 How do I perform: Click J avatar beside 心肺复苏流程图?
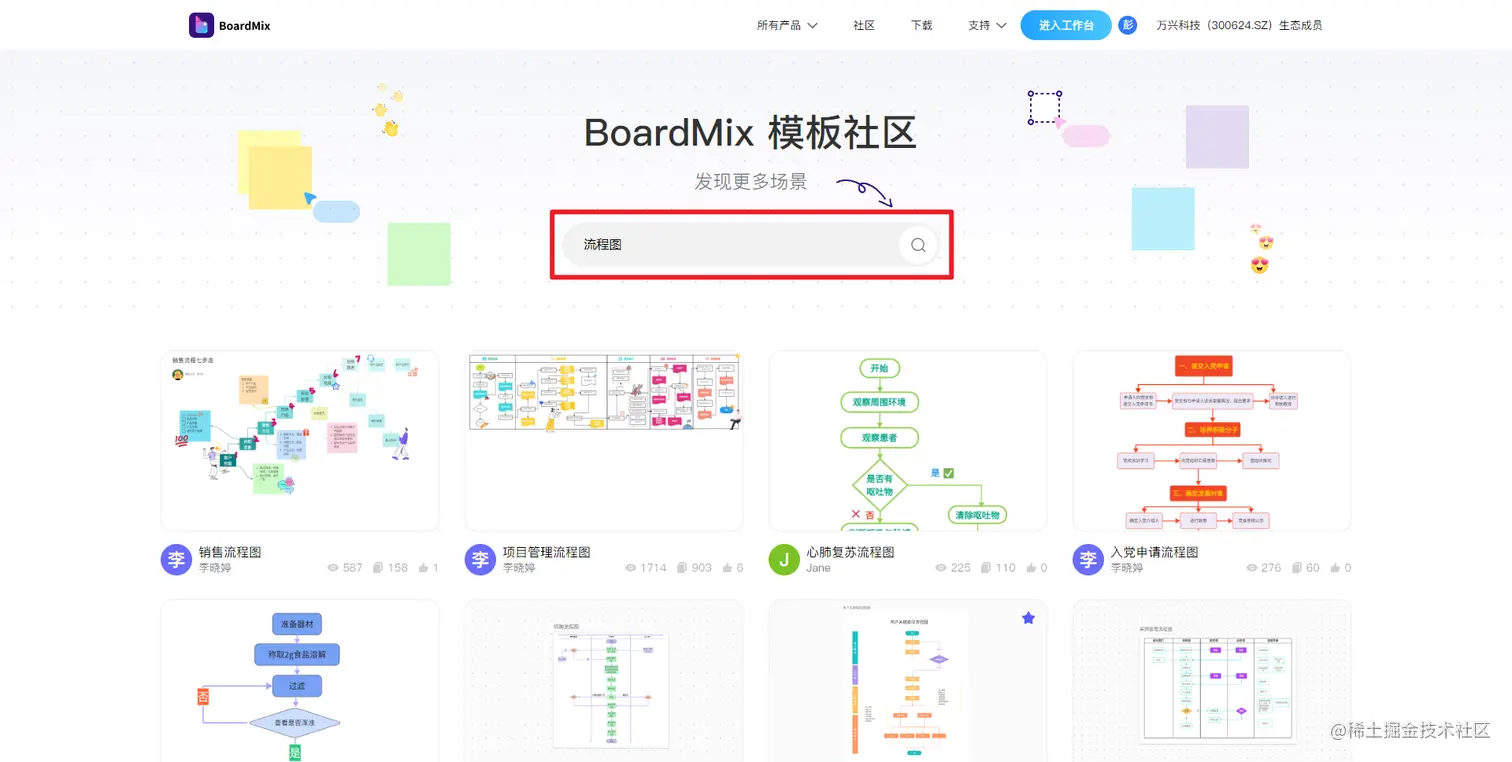point(784,560)
